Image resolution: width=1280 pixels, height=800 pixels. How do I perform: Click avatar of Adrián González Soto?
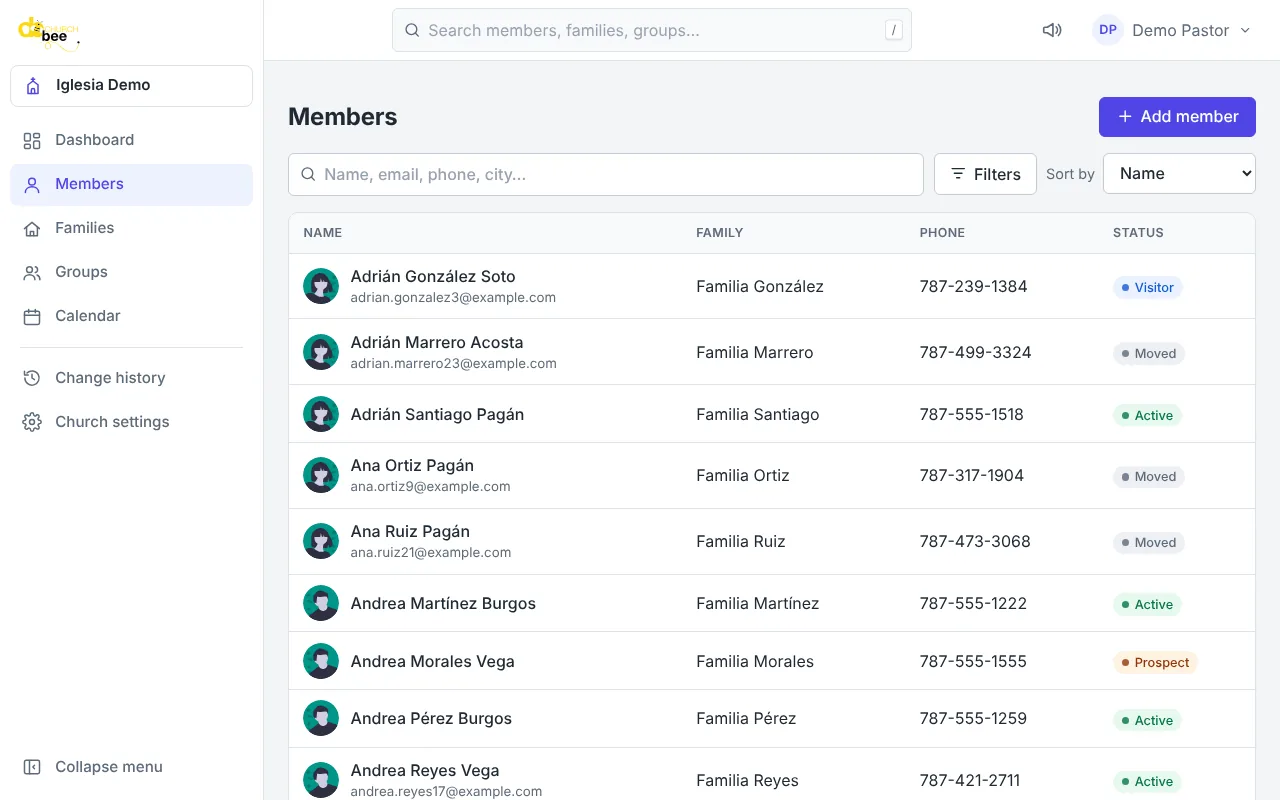321,286
